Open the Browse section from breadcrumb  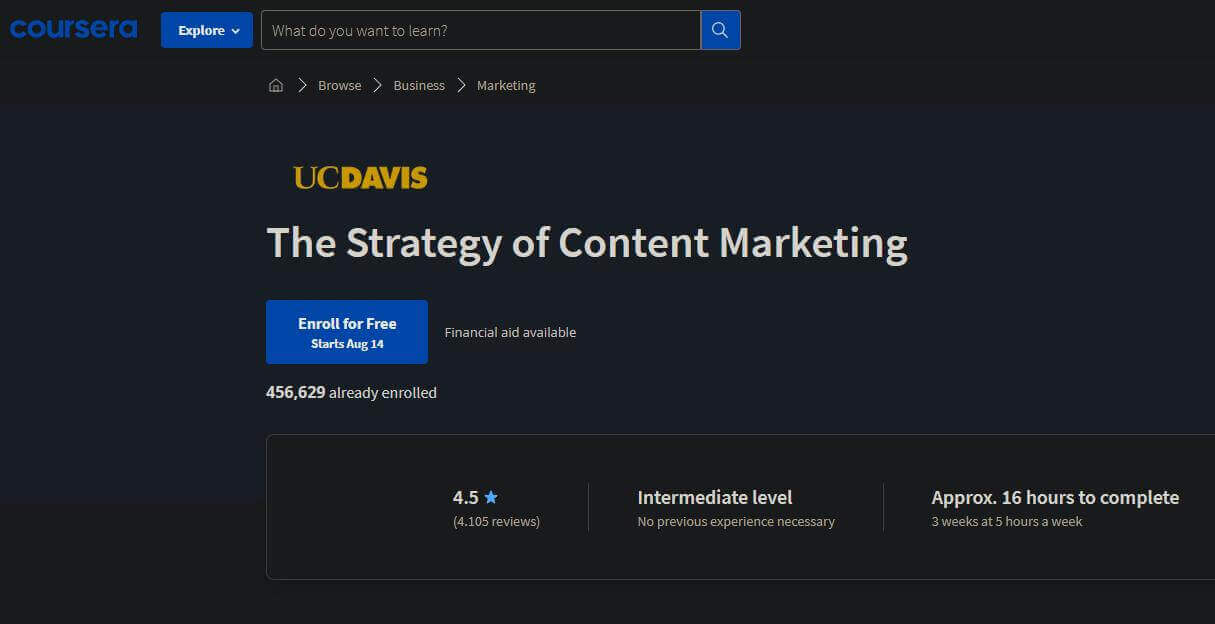click(x=339, y=85)
